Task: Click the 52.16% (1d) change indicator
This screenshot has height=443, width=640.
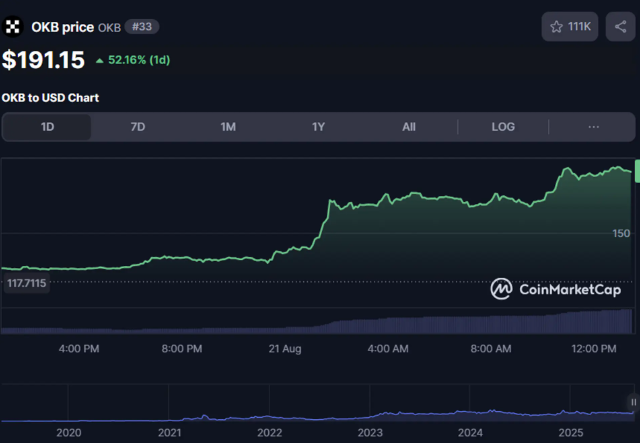Action: (x=133, y=60)
